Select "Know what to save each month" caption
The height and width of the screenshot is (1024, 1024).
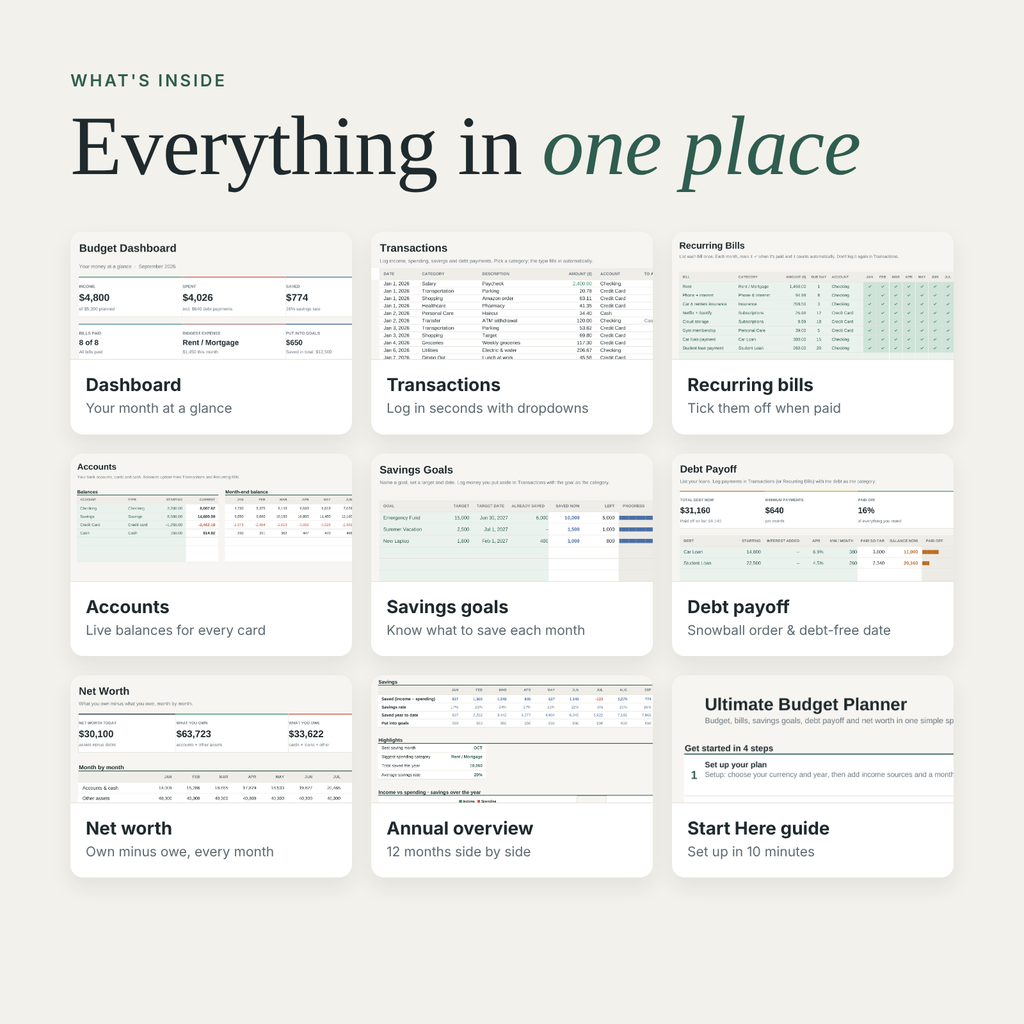pyautogui.click(x=486, y=630)
